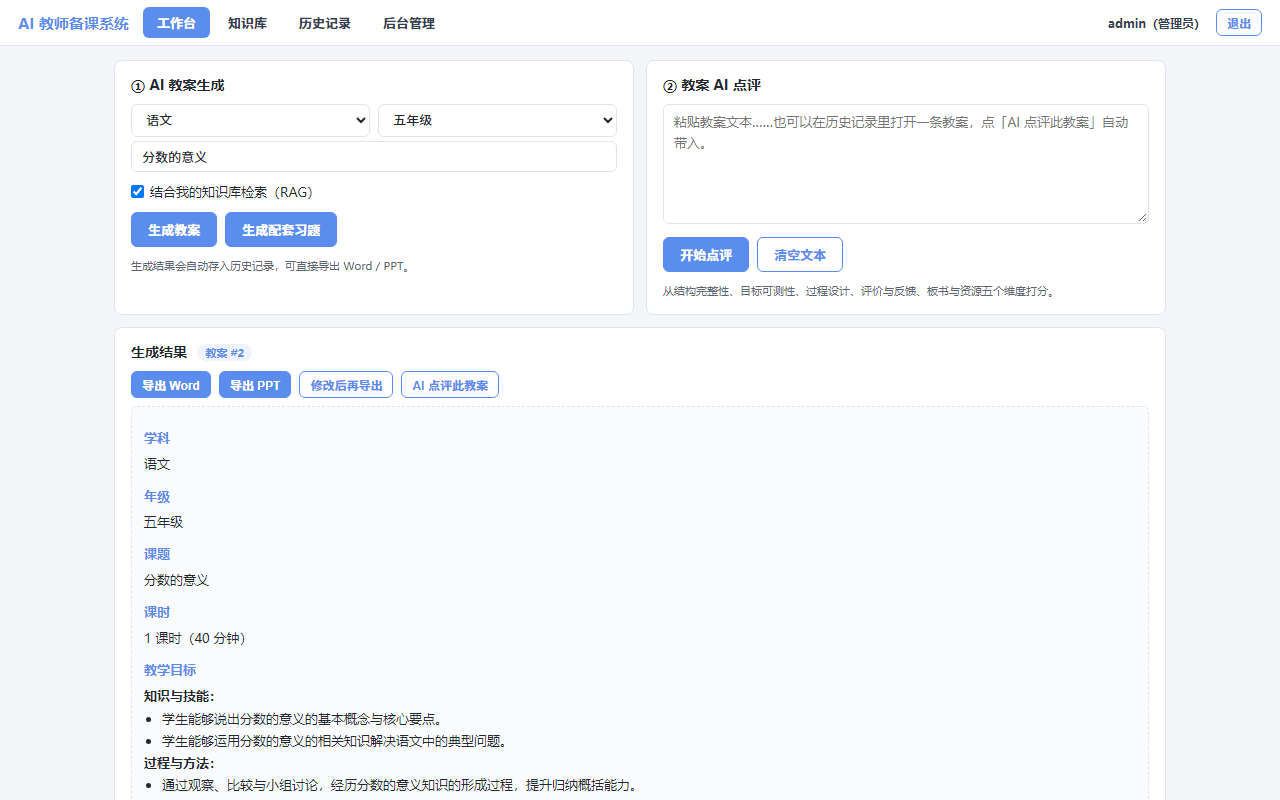The height and width of the screenshot is (800, 1280).
Task: Click the bullet starting 通过观察、比较与小组讨论
Action: point(400,785)
